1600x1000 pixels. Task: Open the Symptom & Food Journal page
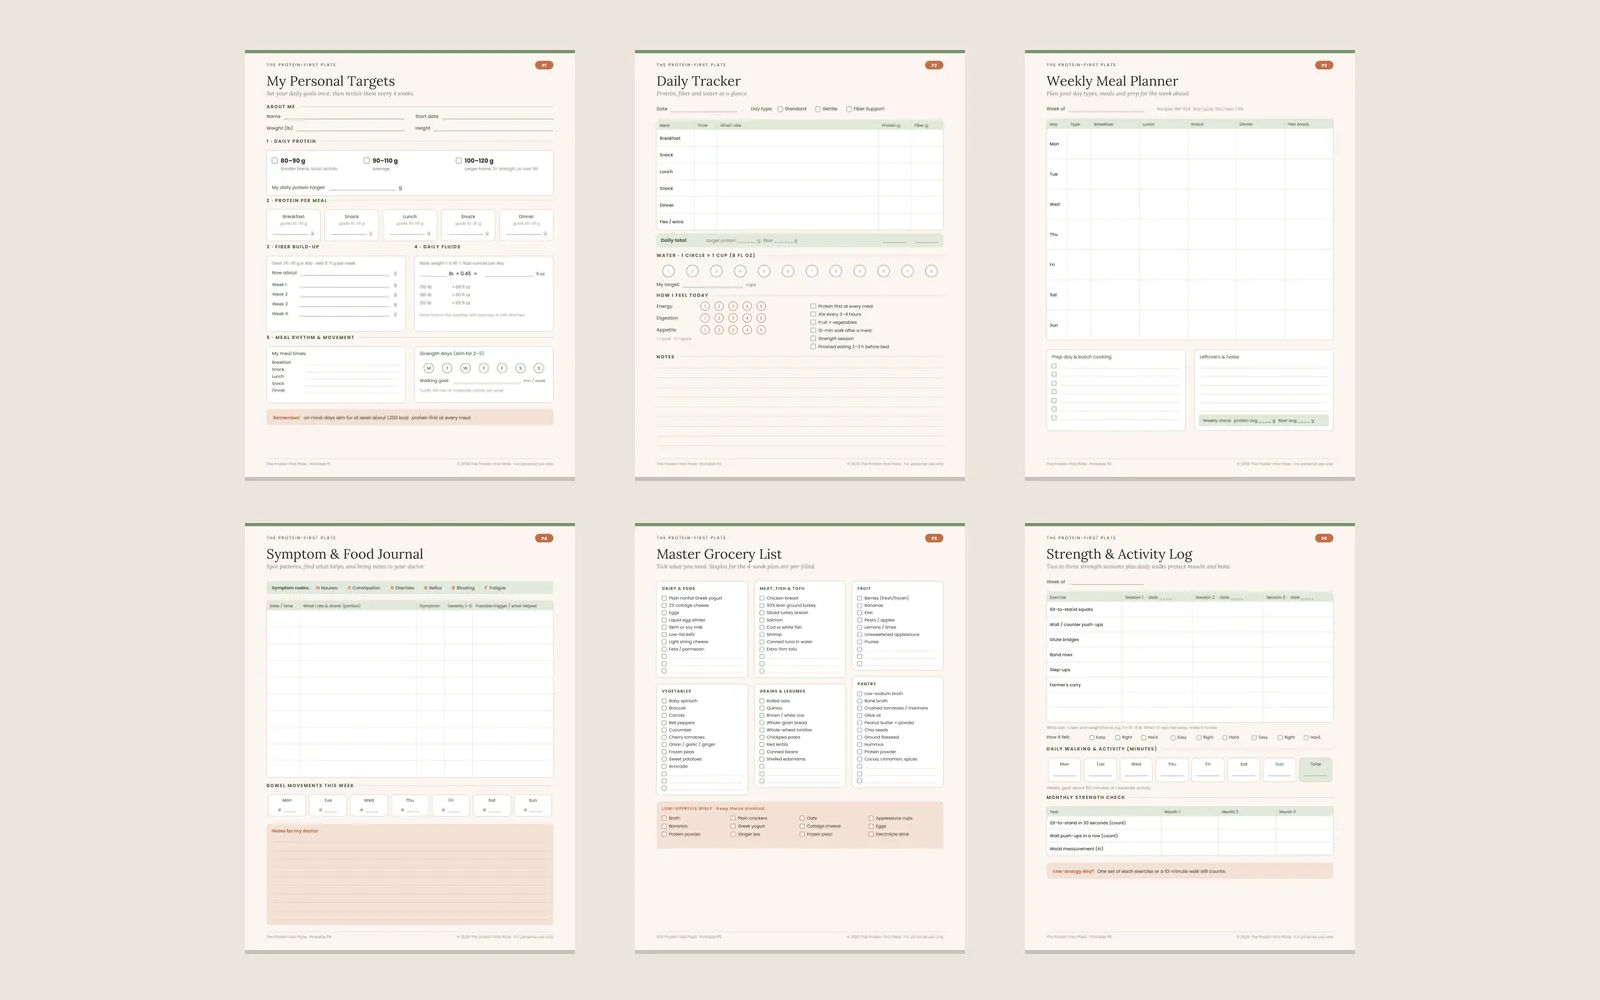(x=410, y=738)
